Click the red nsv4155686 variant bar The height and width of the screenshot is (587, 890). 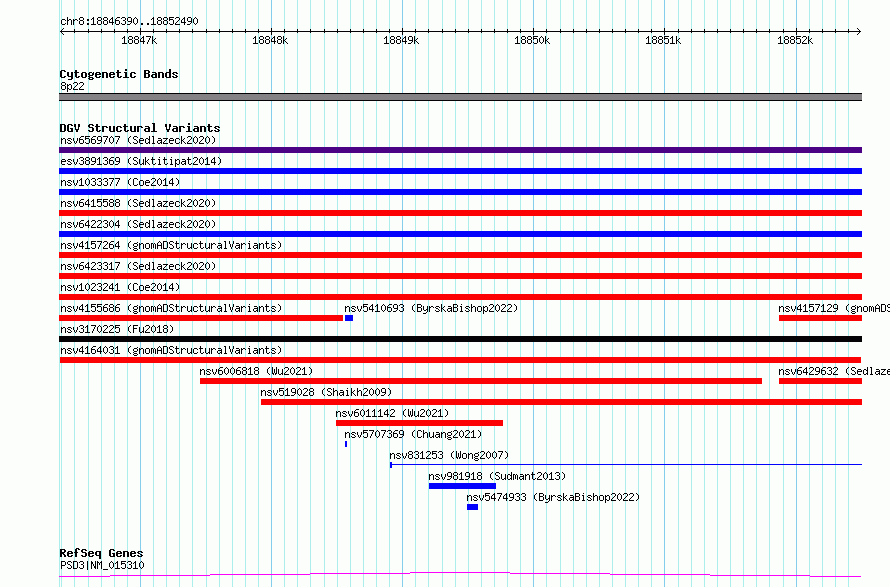(201, 318)
